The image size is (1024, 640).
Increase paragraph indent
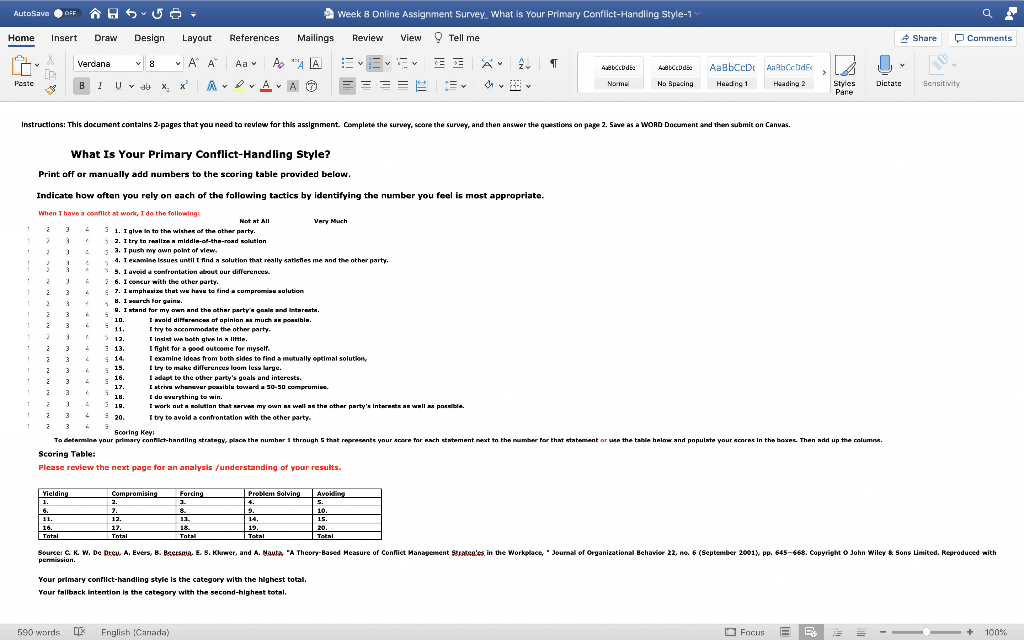point(458,63)
